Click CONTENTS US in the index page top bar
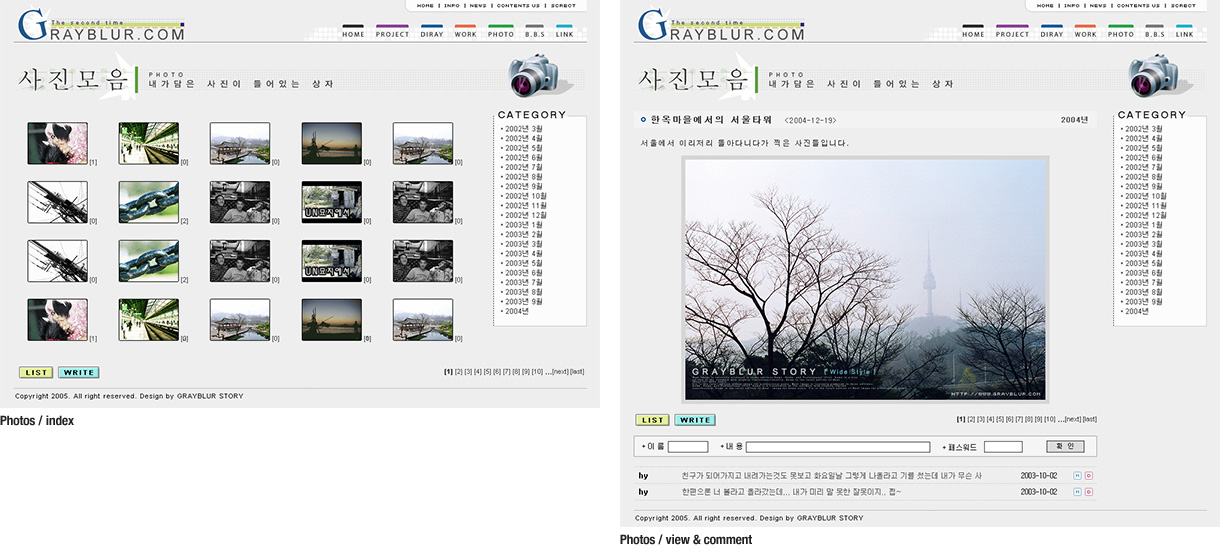1220x552 pixels. pyautogui.click(x=519, y=5)
